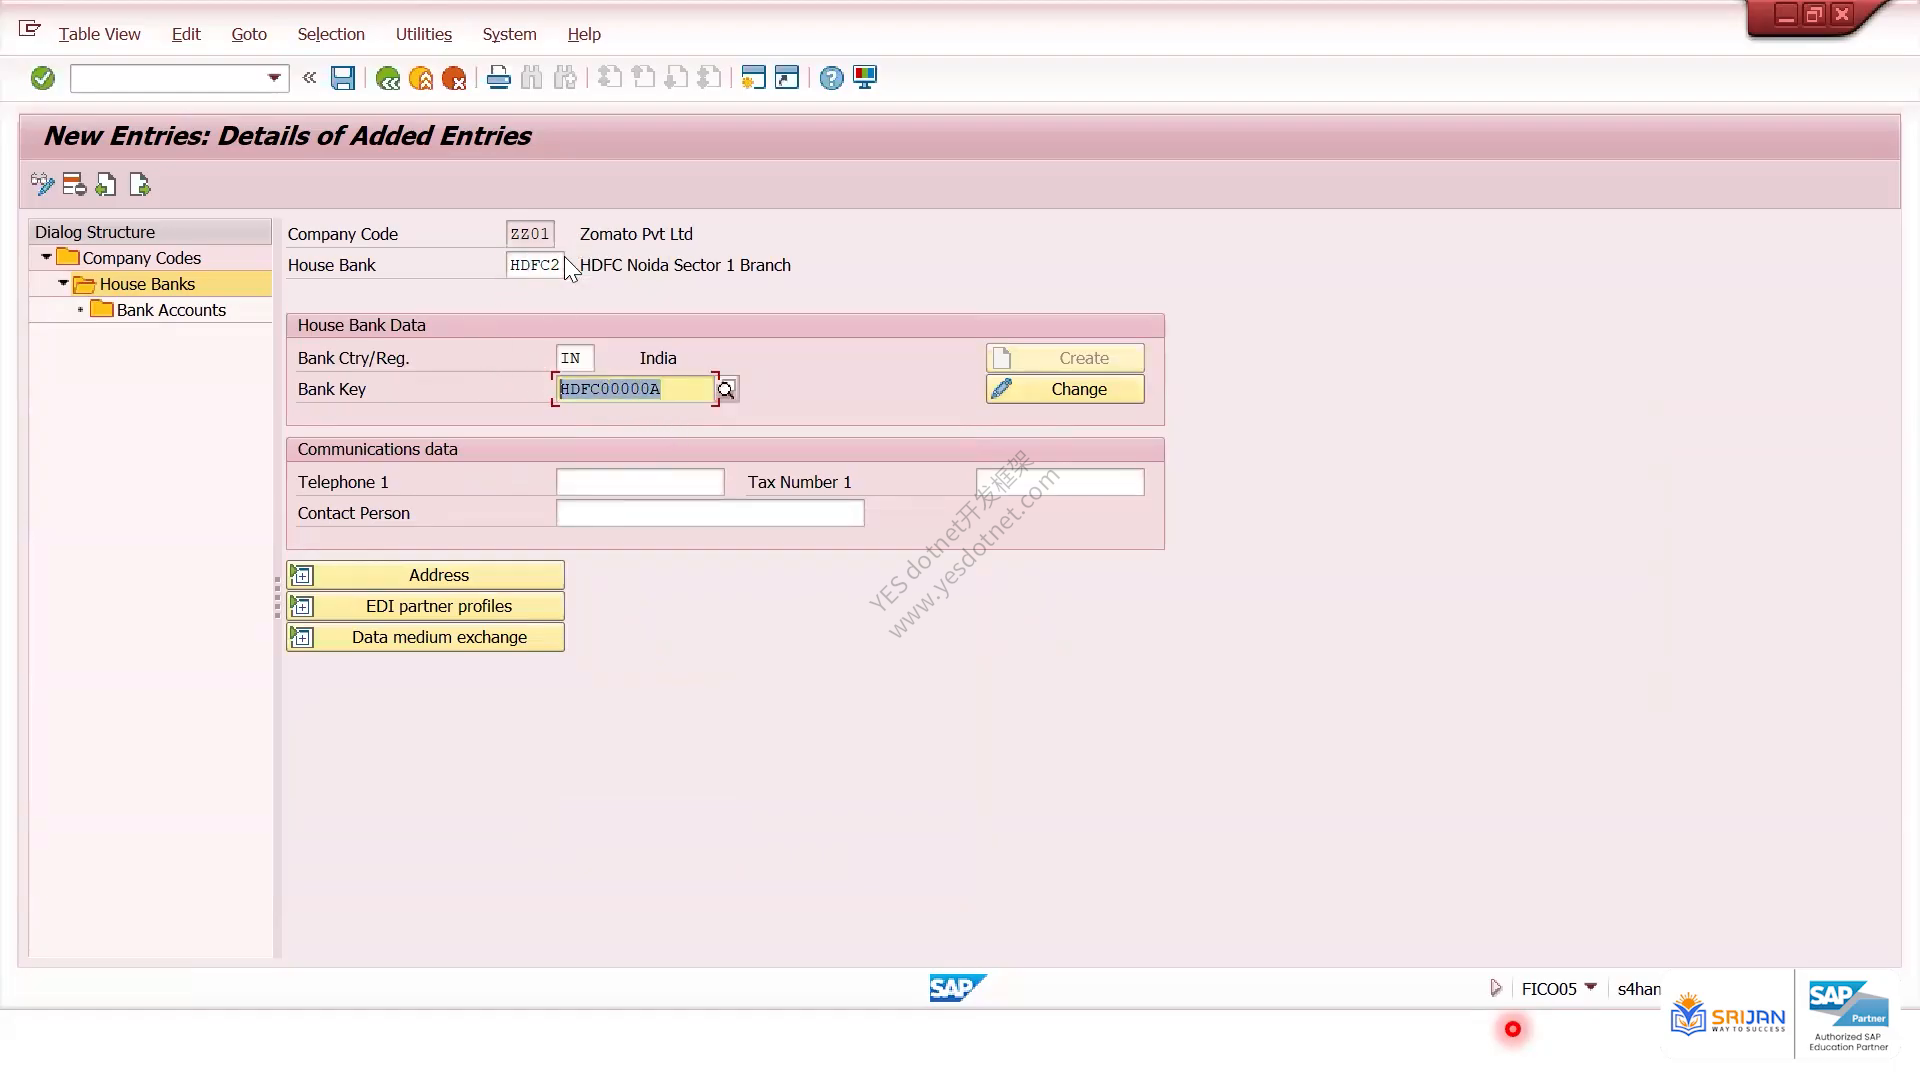Go to Previous Page icon
1920x1080 pixels.
click(643, 78)
